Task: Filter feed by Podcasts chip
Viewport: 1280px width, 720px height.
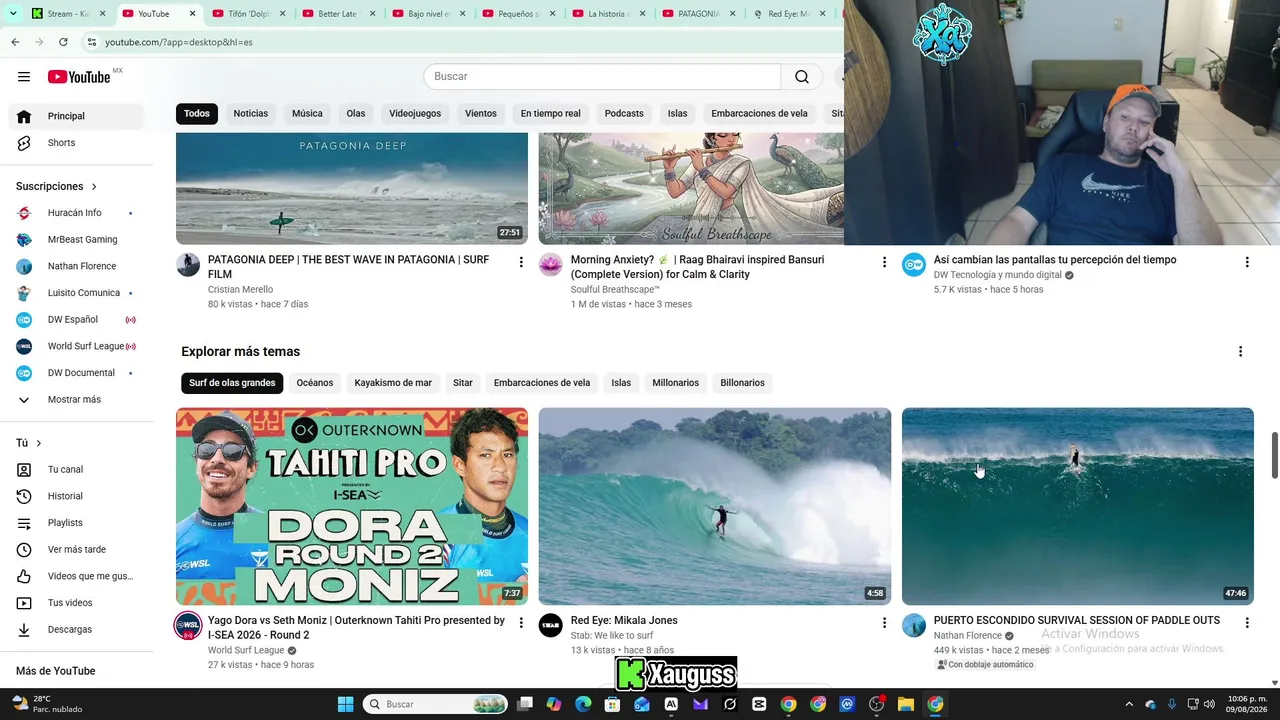Action: tap(624, 114)
